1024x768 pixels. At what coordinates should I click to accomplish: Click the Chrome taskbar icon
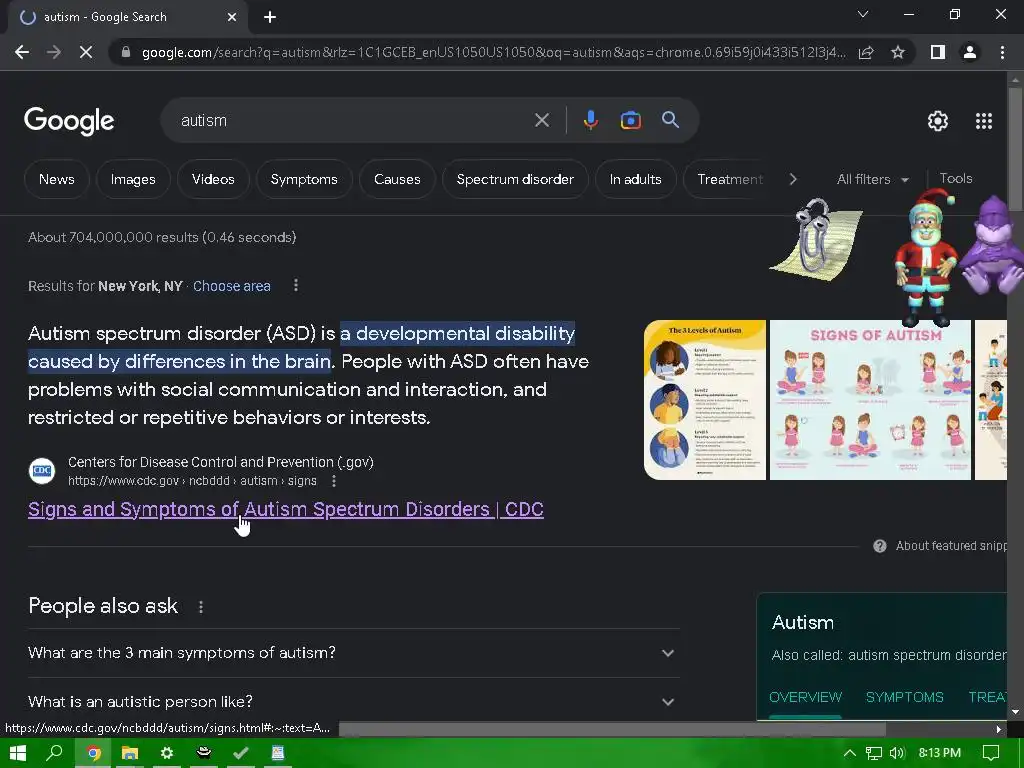(93, 753)
